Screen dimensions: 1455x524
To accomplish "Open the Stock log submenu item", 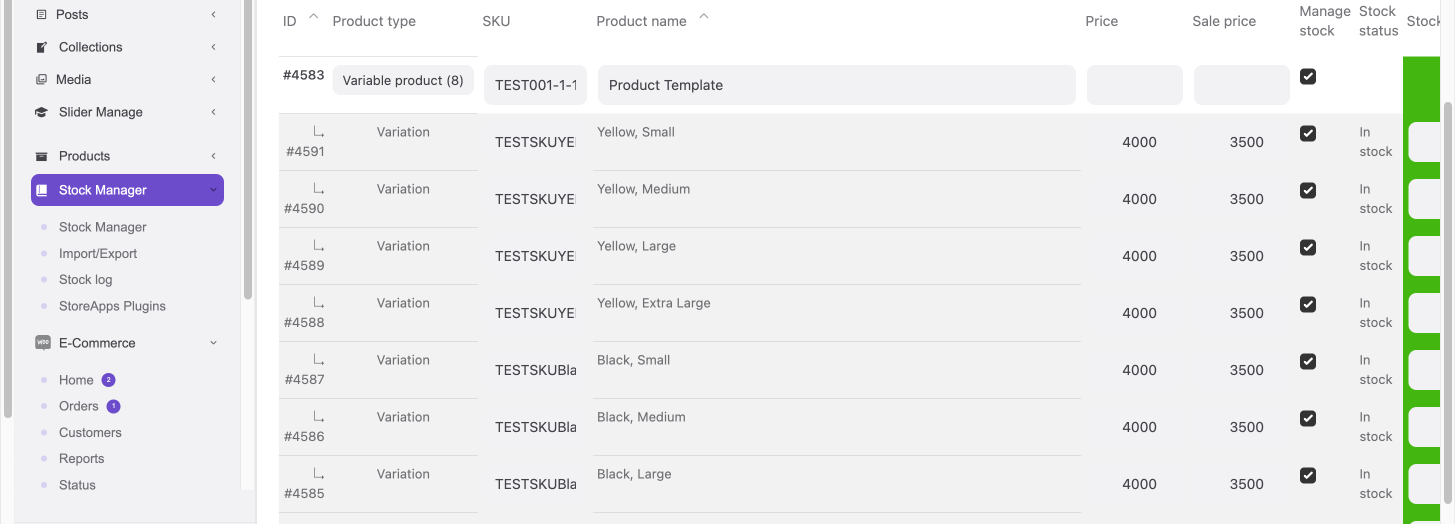I will coord(85,280).
